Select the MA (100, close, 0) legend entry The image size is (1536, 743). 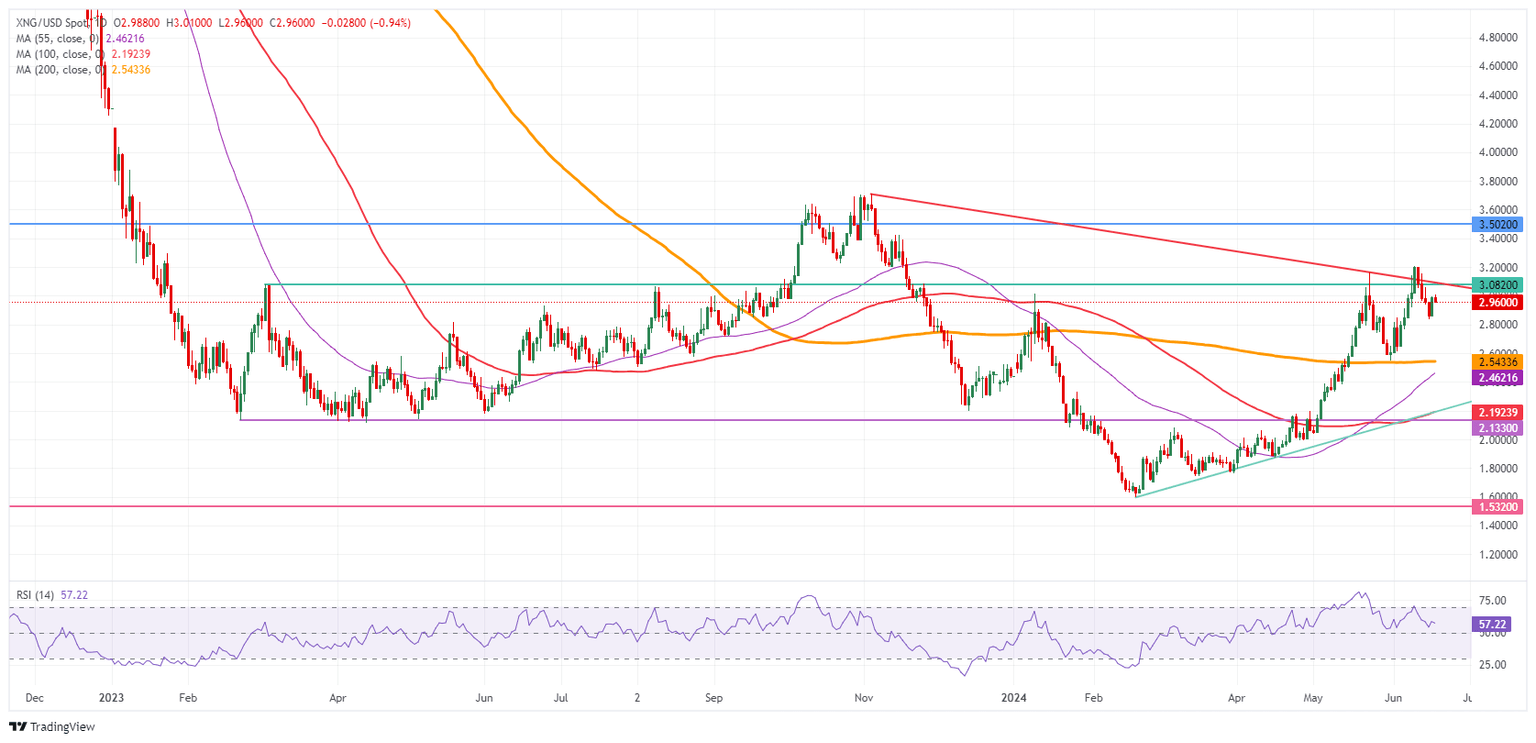pyautogui.click(x=60, y=55)
